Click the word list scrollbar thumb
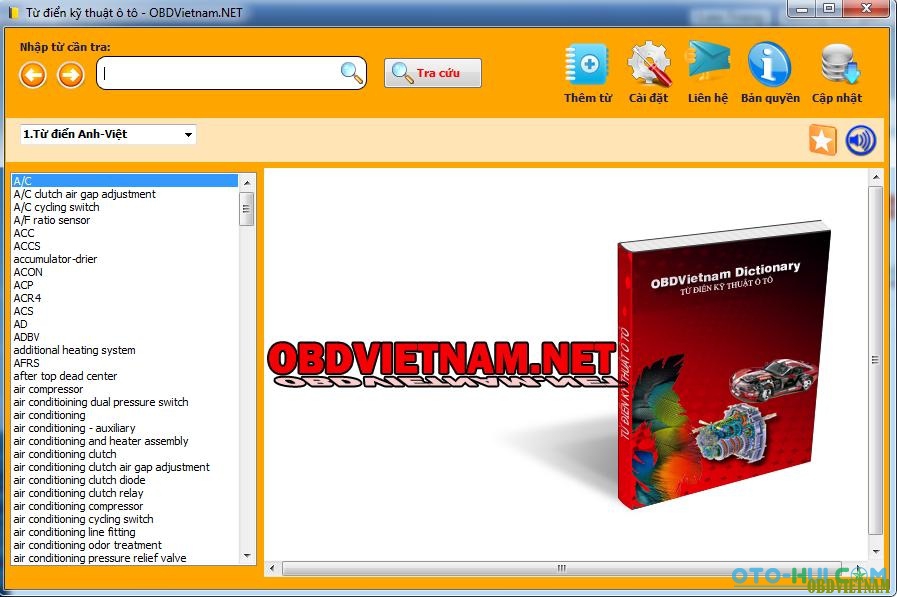 (x=247, y=209)
